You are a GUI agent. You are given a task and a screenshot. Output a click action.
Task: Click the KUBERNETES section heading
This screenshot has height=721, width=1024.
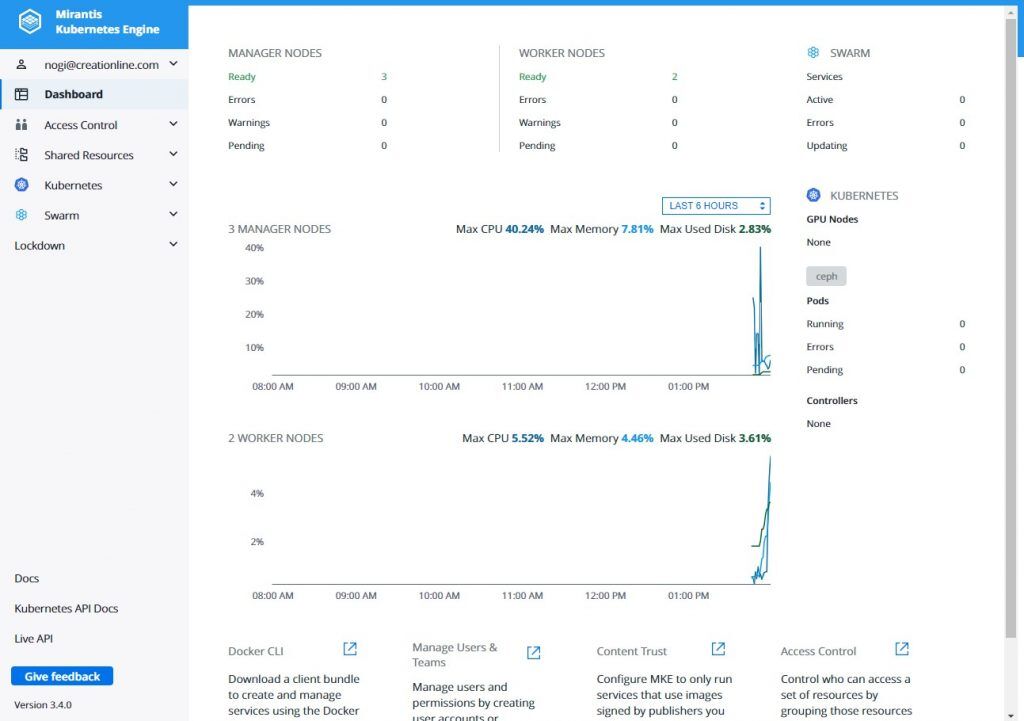[864, 195]
